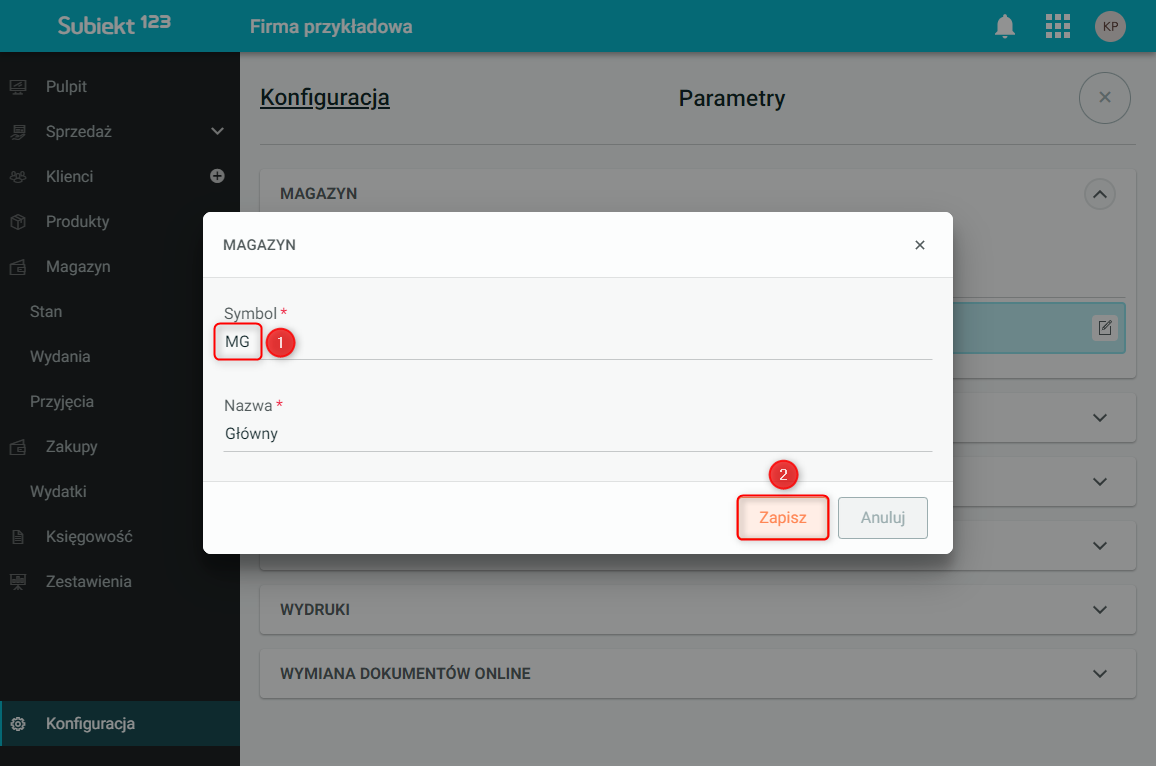Open the Księgowość menu item
Screen dimensions: 1156x766
click(x=89, y=537)
